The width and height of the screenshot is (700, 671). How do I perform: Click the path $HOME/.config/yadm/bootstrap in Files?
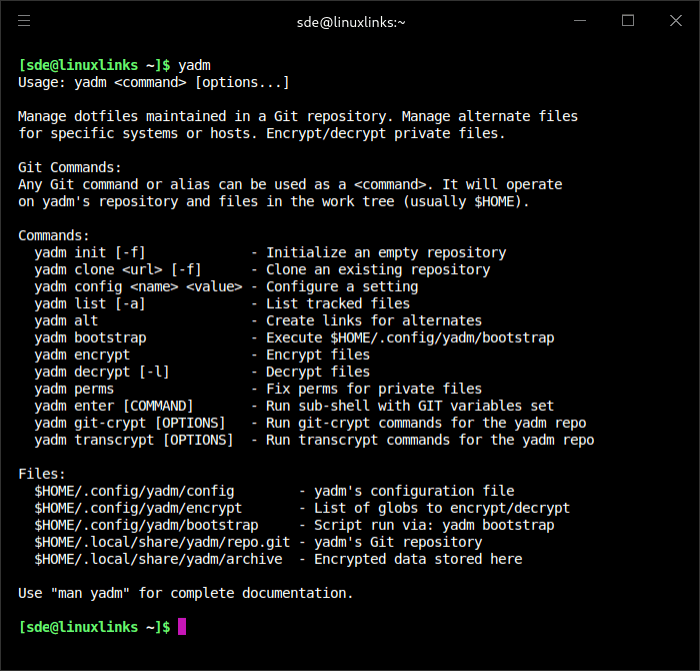pos(146,525)
